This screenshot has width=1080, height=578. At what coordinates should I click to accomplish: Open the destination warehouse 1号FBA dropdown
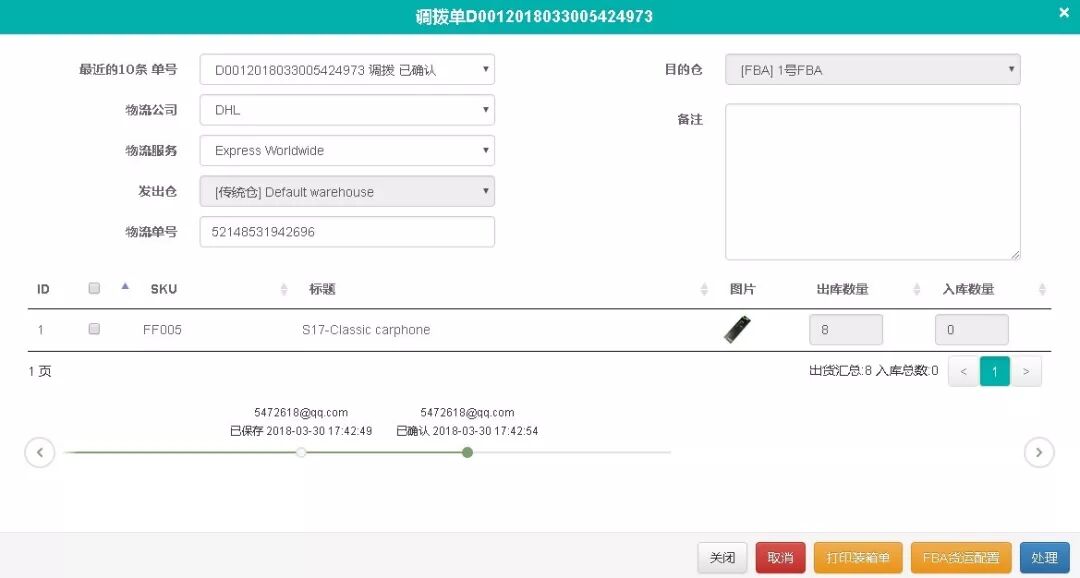[x=873, y=70]
